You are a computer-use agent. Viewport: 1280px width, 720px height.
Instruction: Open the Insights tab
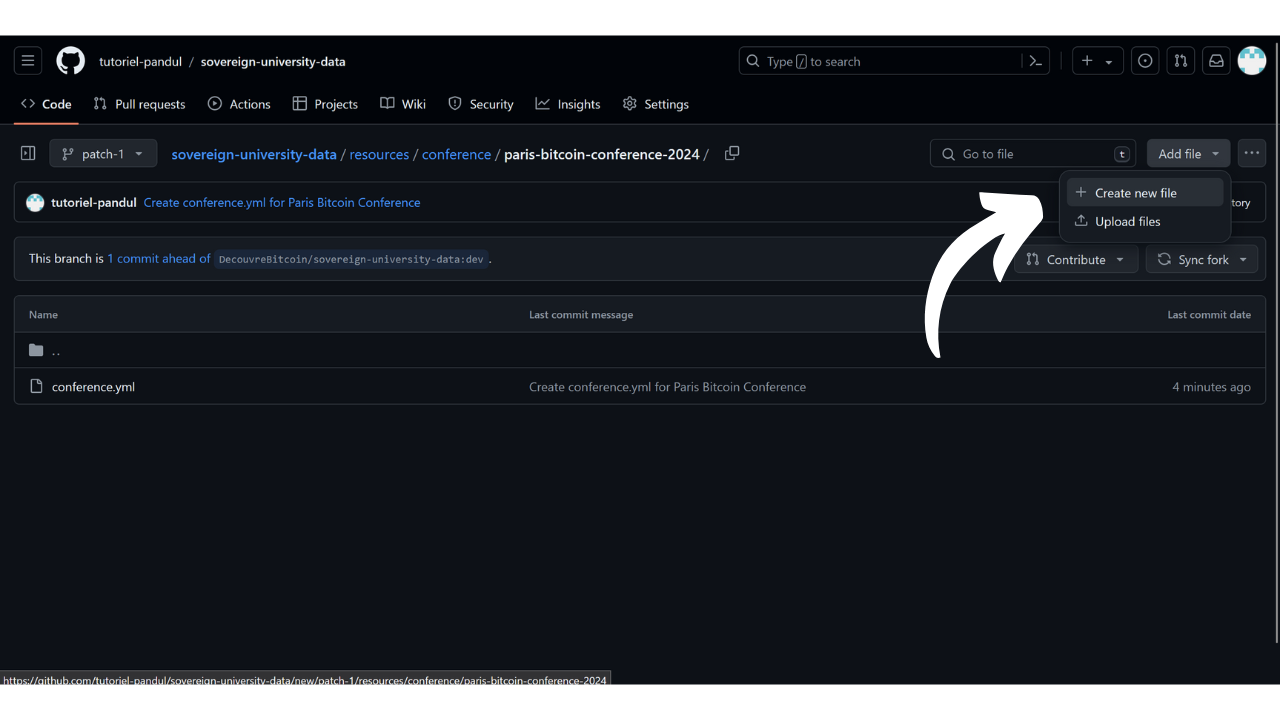click(x=568, y=104)
